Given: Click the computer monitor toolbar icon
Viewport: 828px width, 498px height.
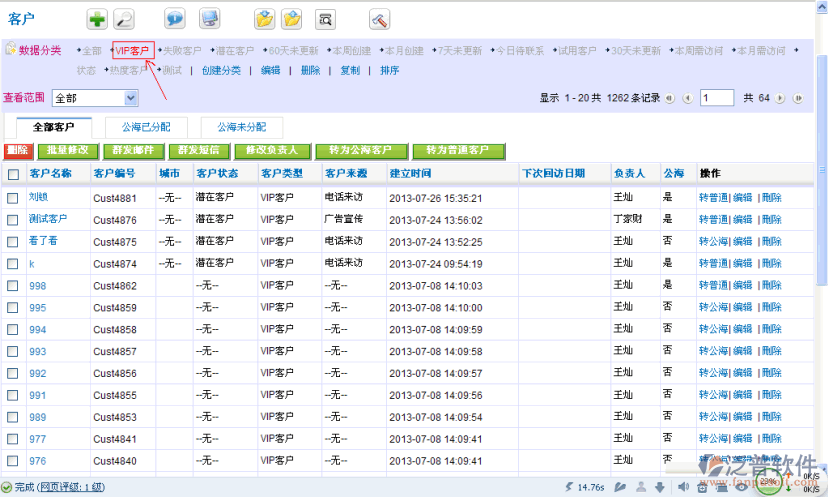Looking at the screenshot, I should [209, 18].
